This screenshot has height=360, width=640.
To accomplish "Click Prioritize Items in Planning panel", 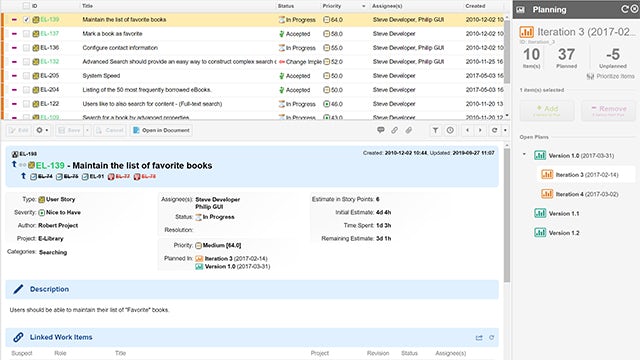I will pyautogui.click(x=610, y=76).
